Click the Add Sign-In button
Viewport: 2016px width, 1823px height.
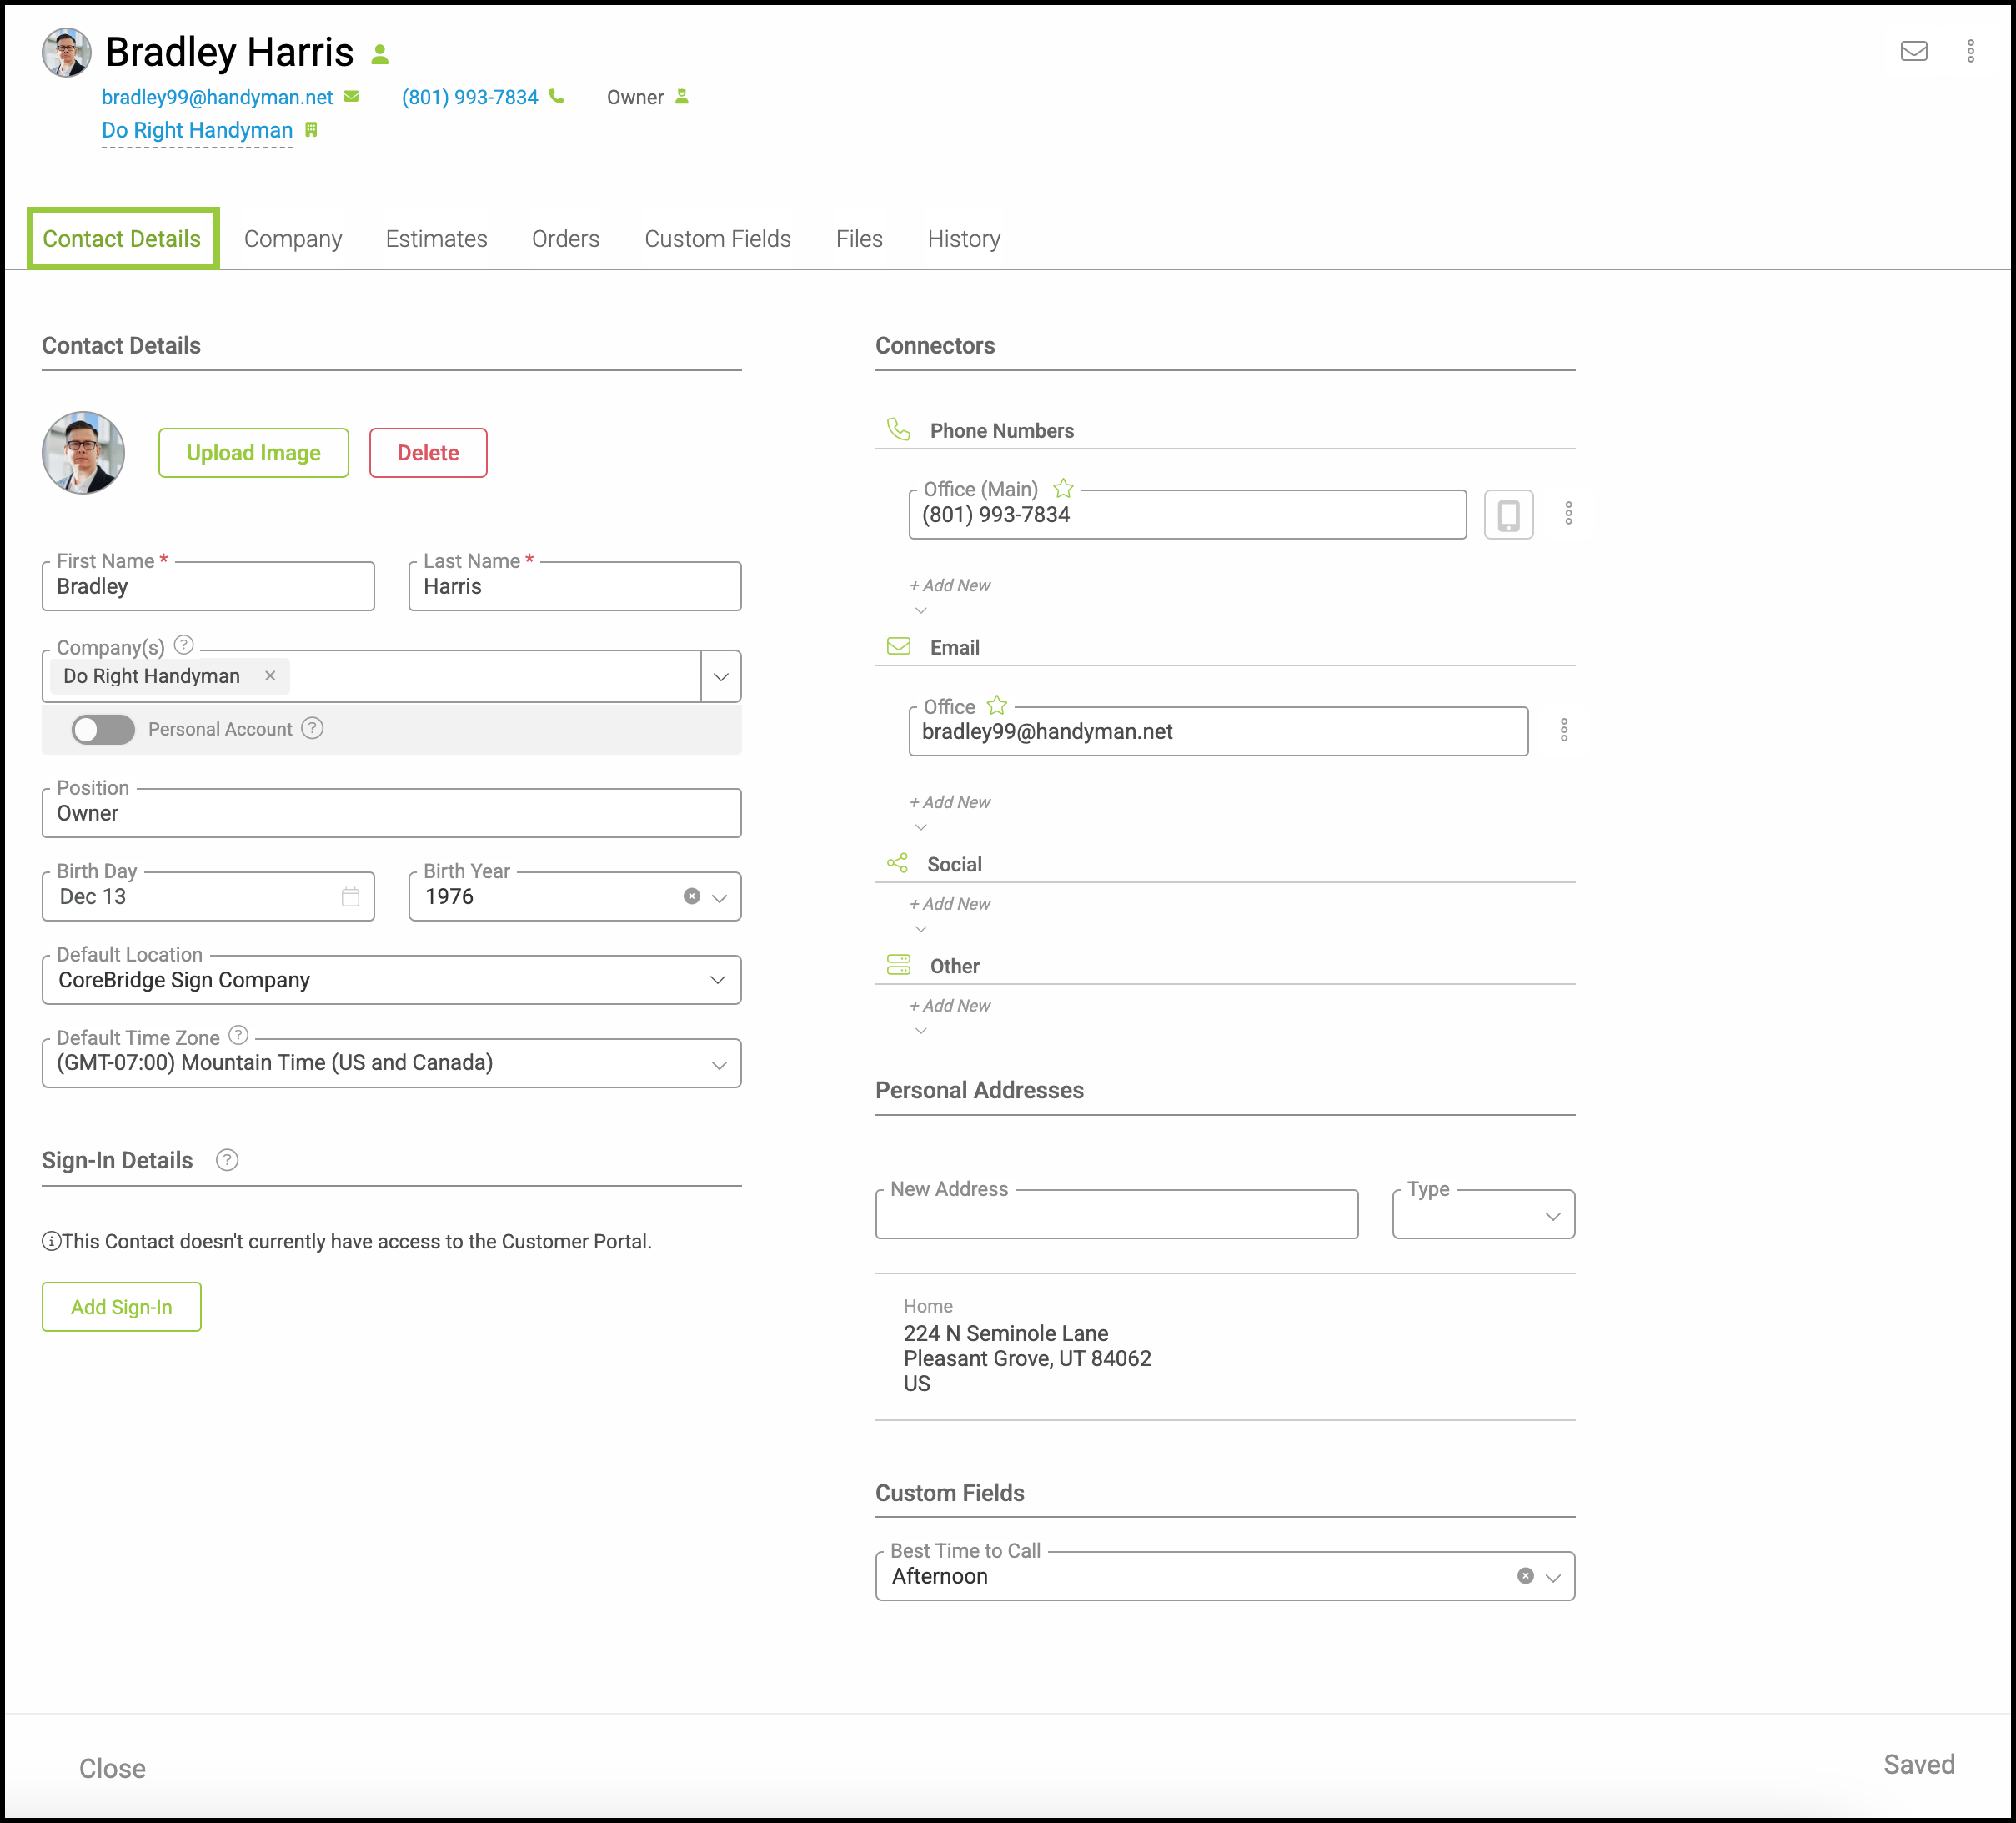point(121,1307)
